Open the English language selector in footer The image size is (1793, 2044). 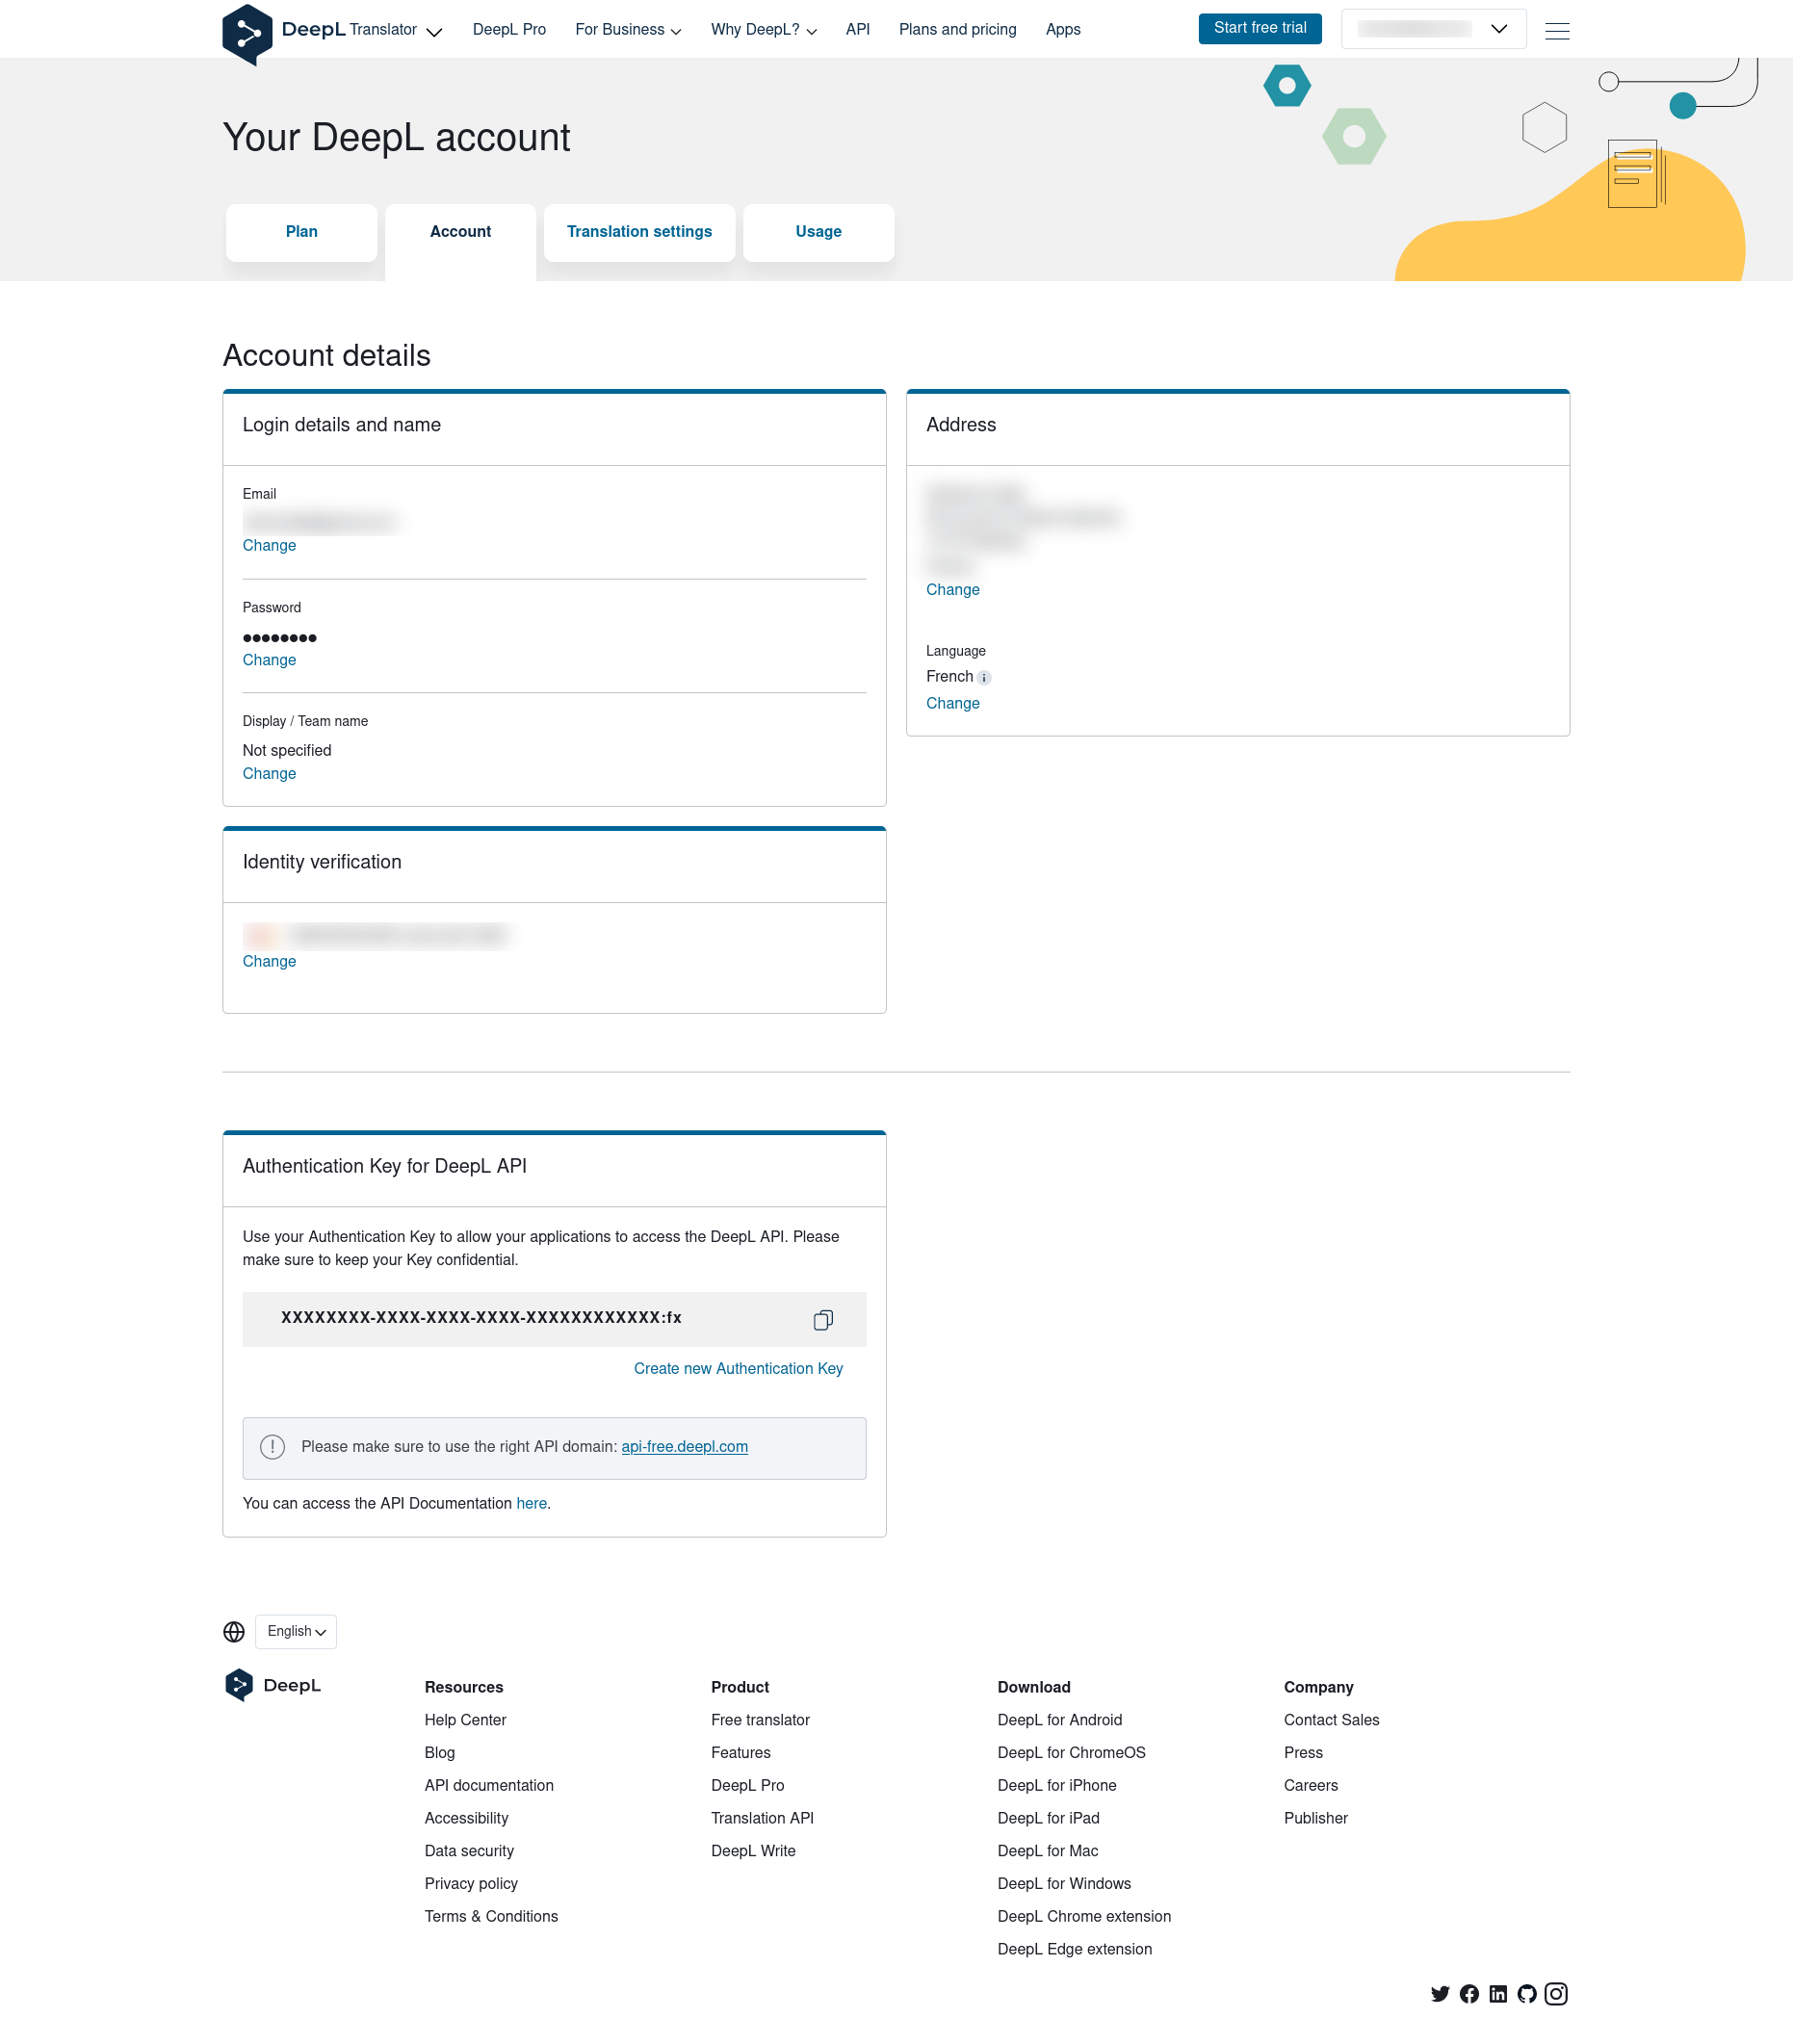[296, 1631]
